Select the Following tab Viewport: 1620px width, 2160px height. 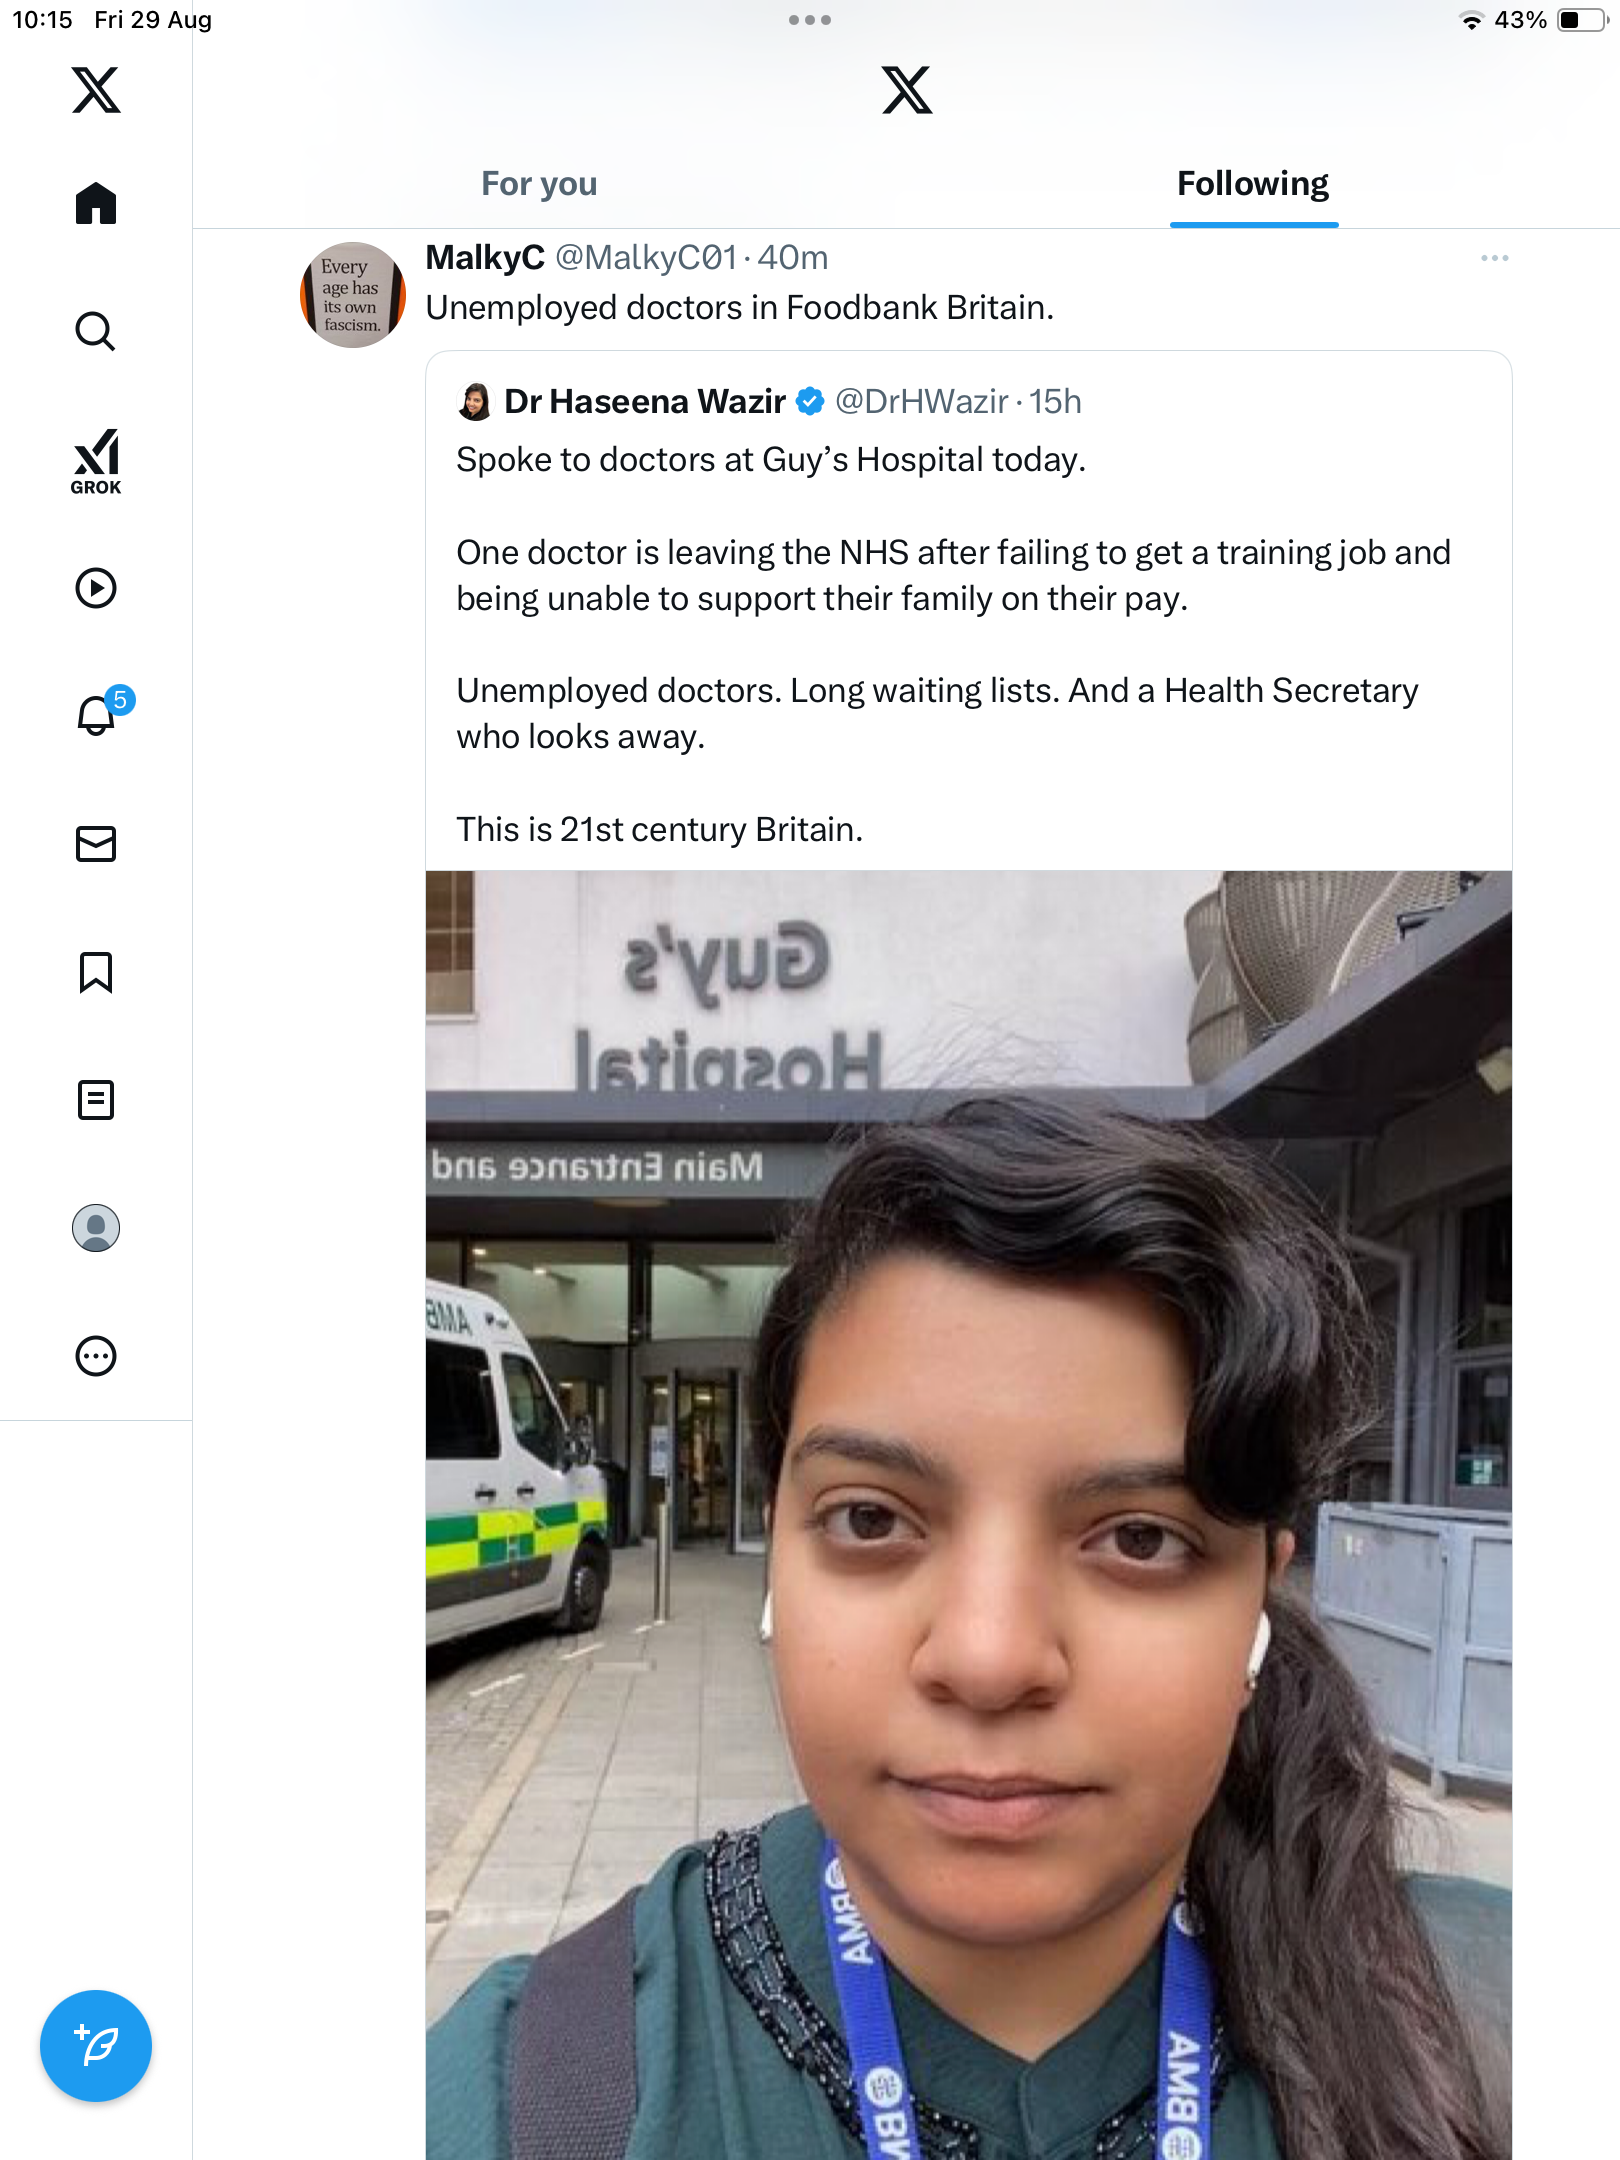click(1252, 184)
